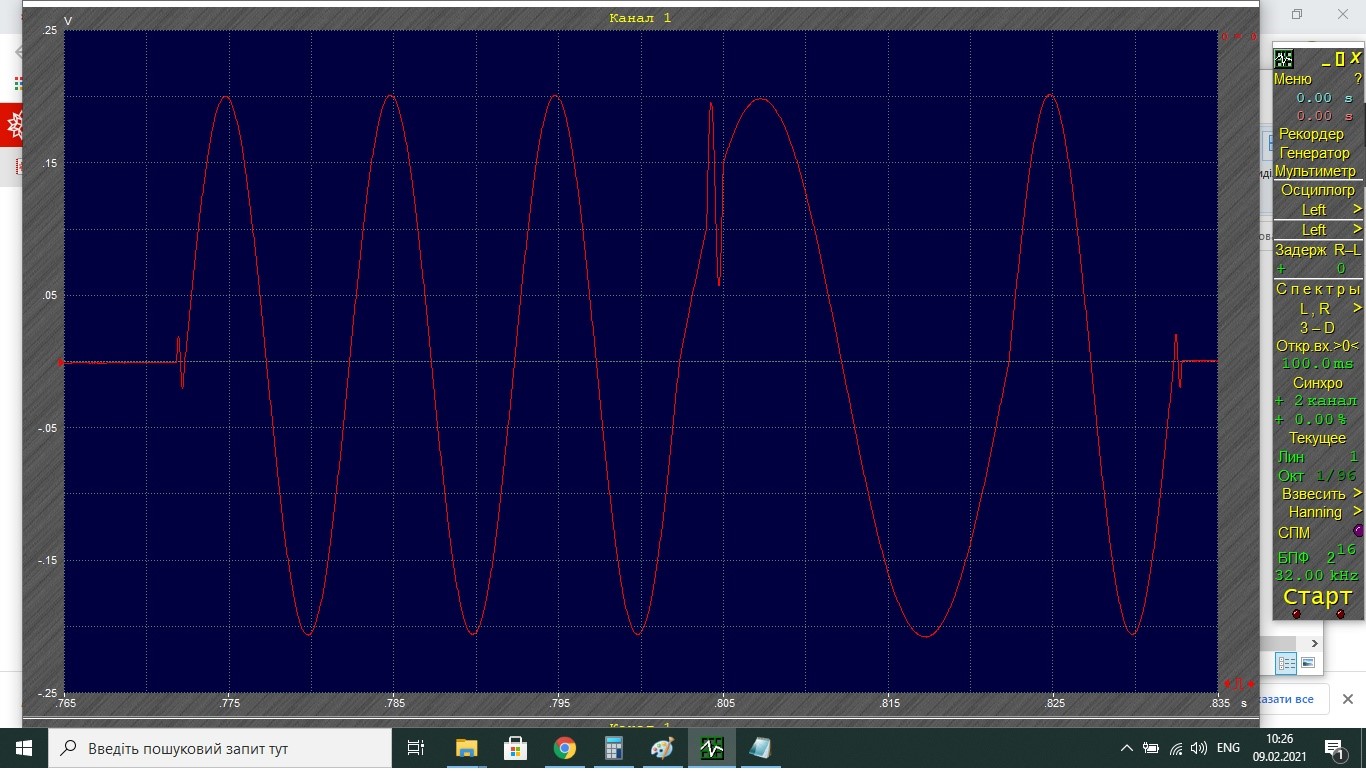Click the 100.0 ms time value
This screenshot has height=771, width=1366.
[x=1317, y=364]
